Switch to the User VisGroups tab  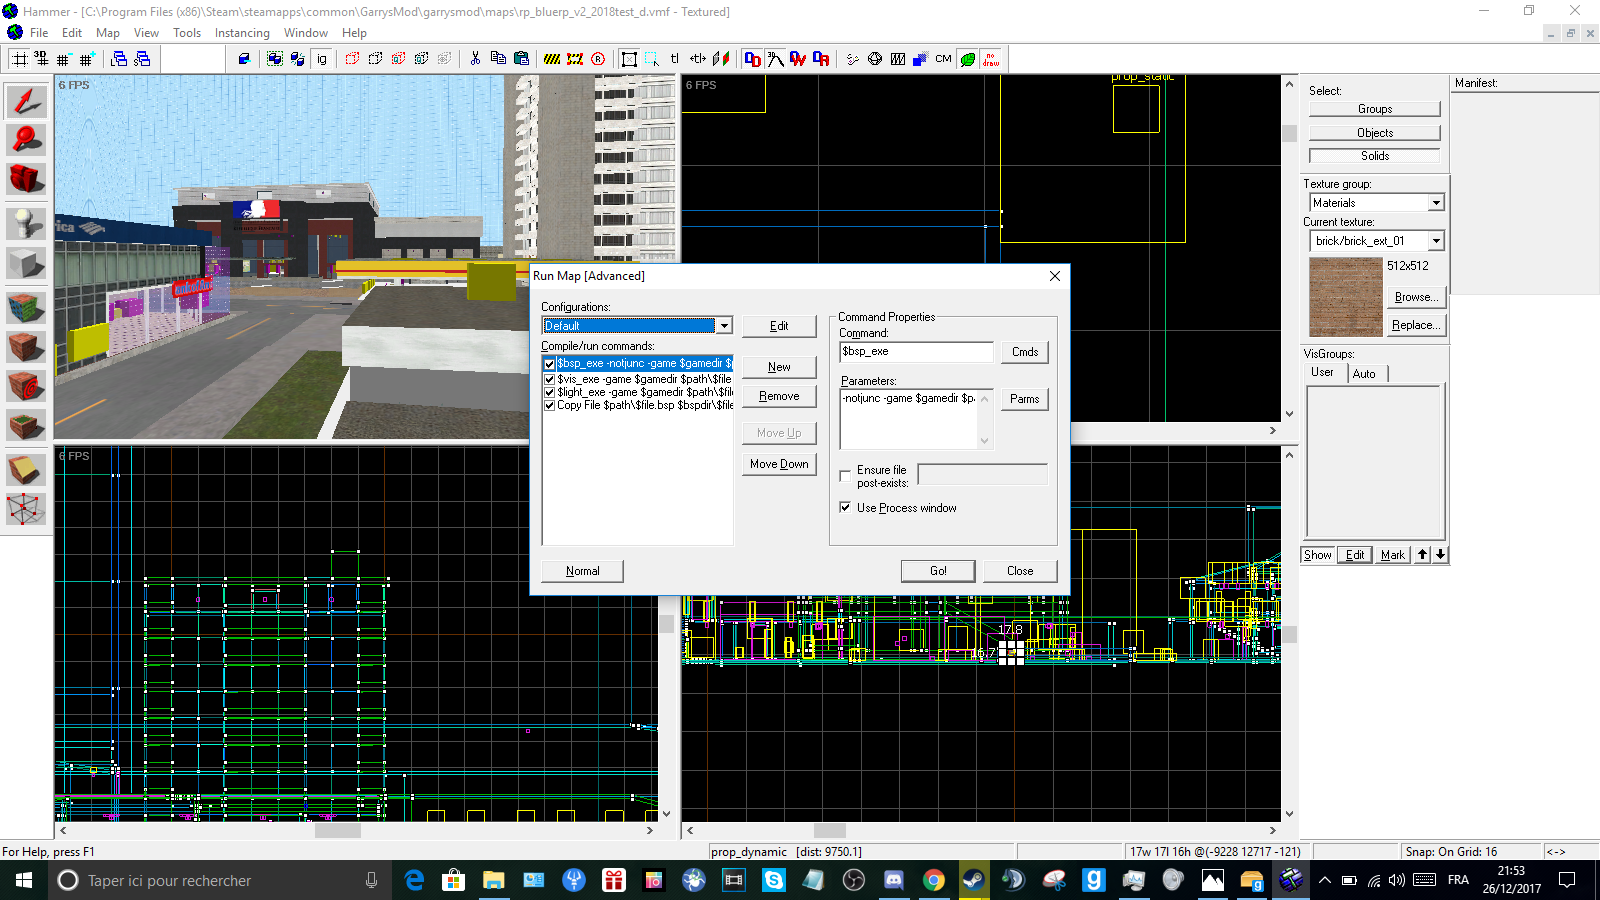[x=1322, y=372]
